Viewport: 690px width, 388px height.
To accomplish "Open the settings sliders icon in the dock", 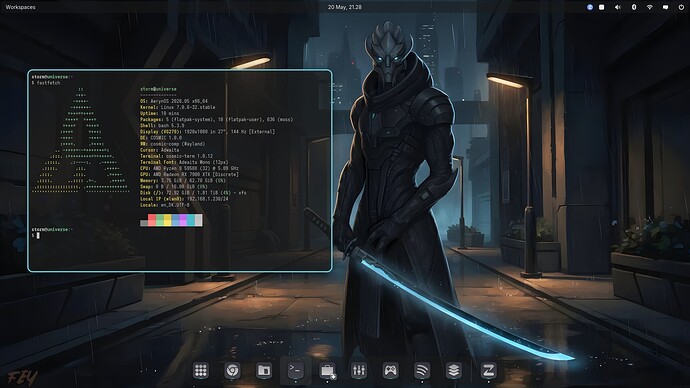I will (x=359, y=370).
